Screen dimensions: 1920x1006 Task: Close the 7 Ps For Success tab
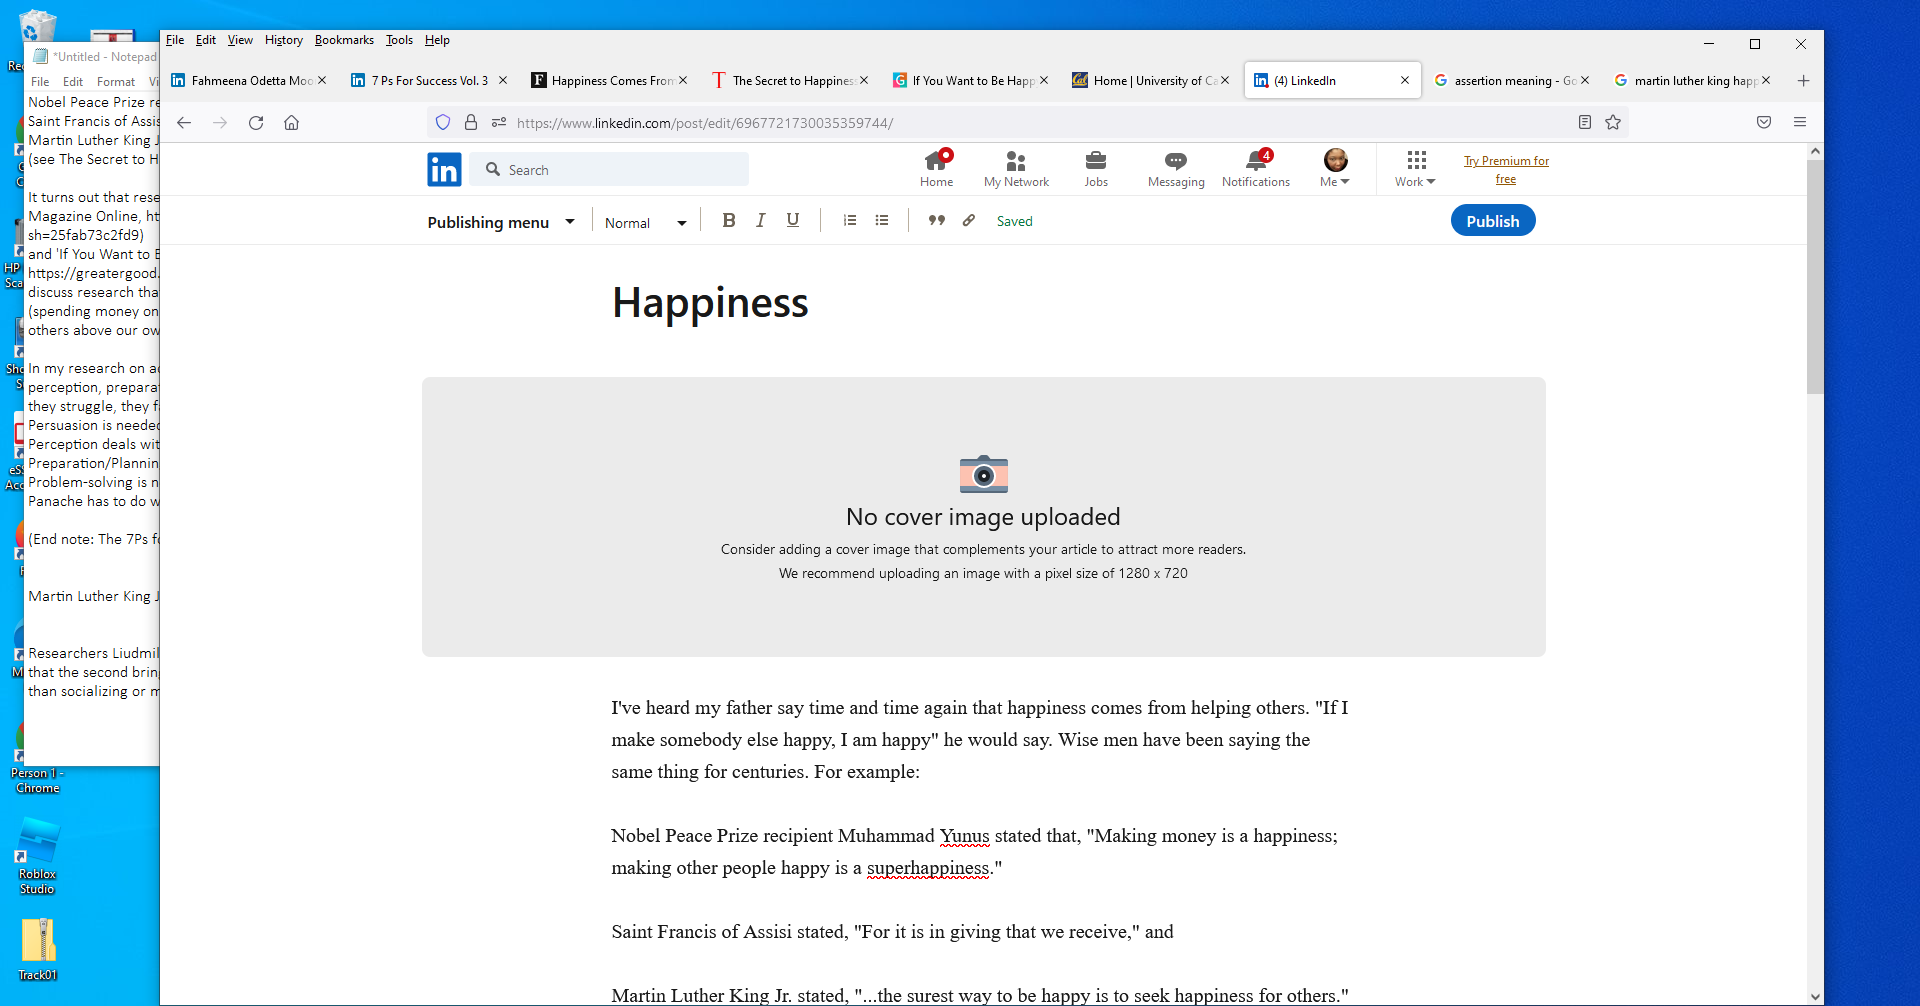503,81
